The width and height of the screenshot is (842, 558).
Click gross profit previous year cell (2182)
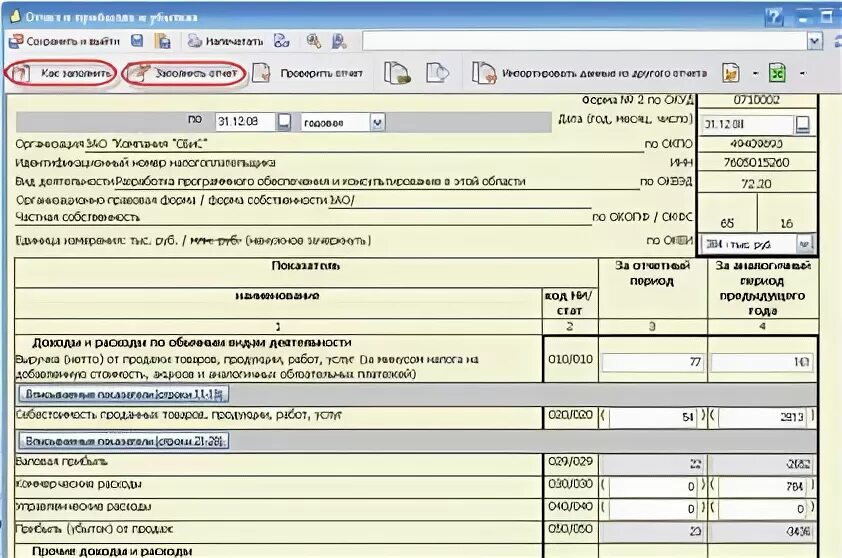tap(762, 464)
